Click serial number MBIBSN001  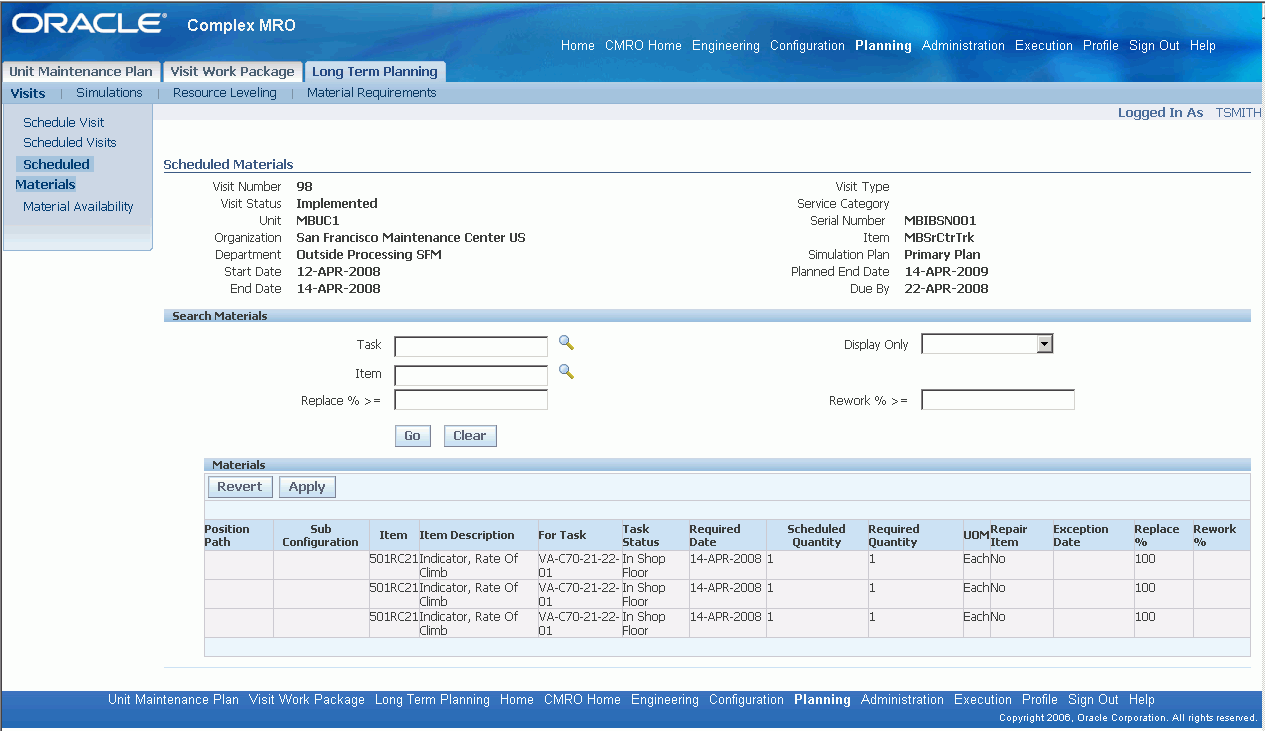pyautogui.click(x=940, y=220)
